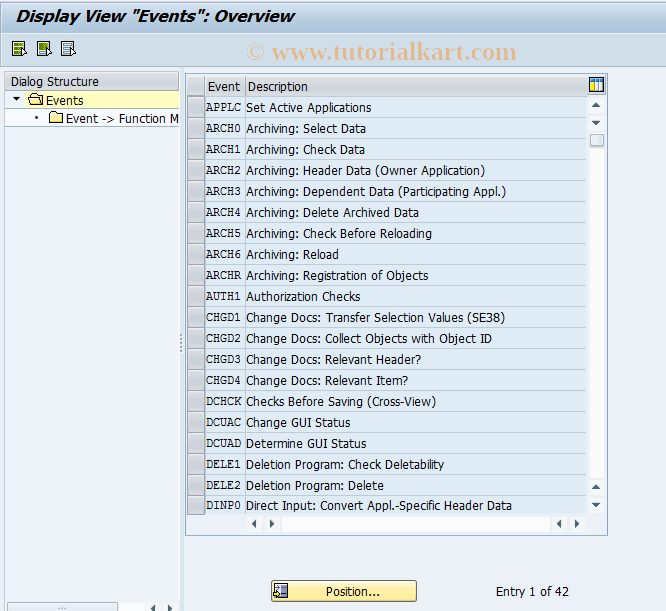This screenshot has height=611, width=666.
Task: Click the left arrow at the horizontal scrollbar start
Action: 254,524
